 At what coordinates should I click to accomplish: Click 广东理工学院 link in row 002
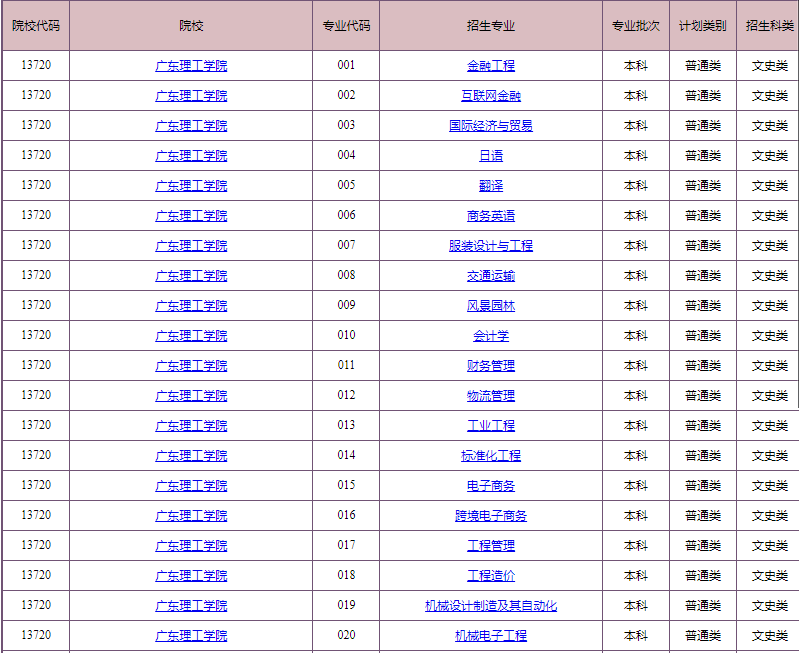pos(191,96)
